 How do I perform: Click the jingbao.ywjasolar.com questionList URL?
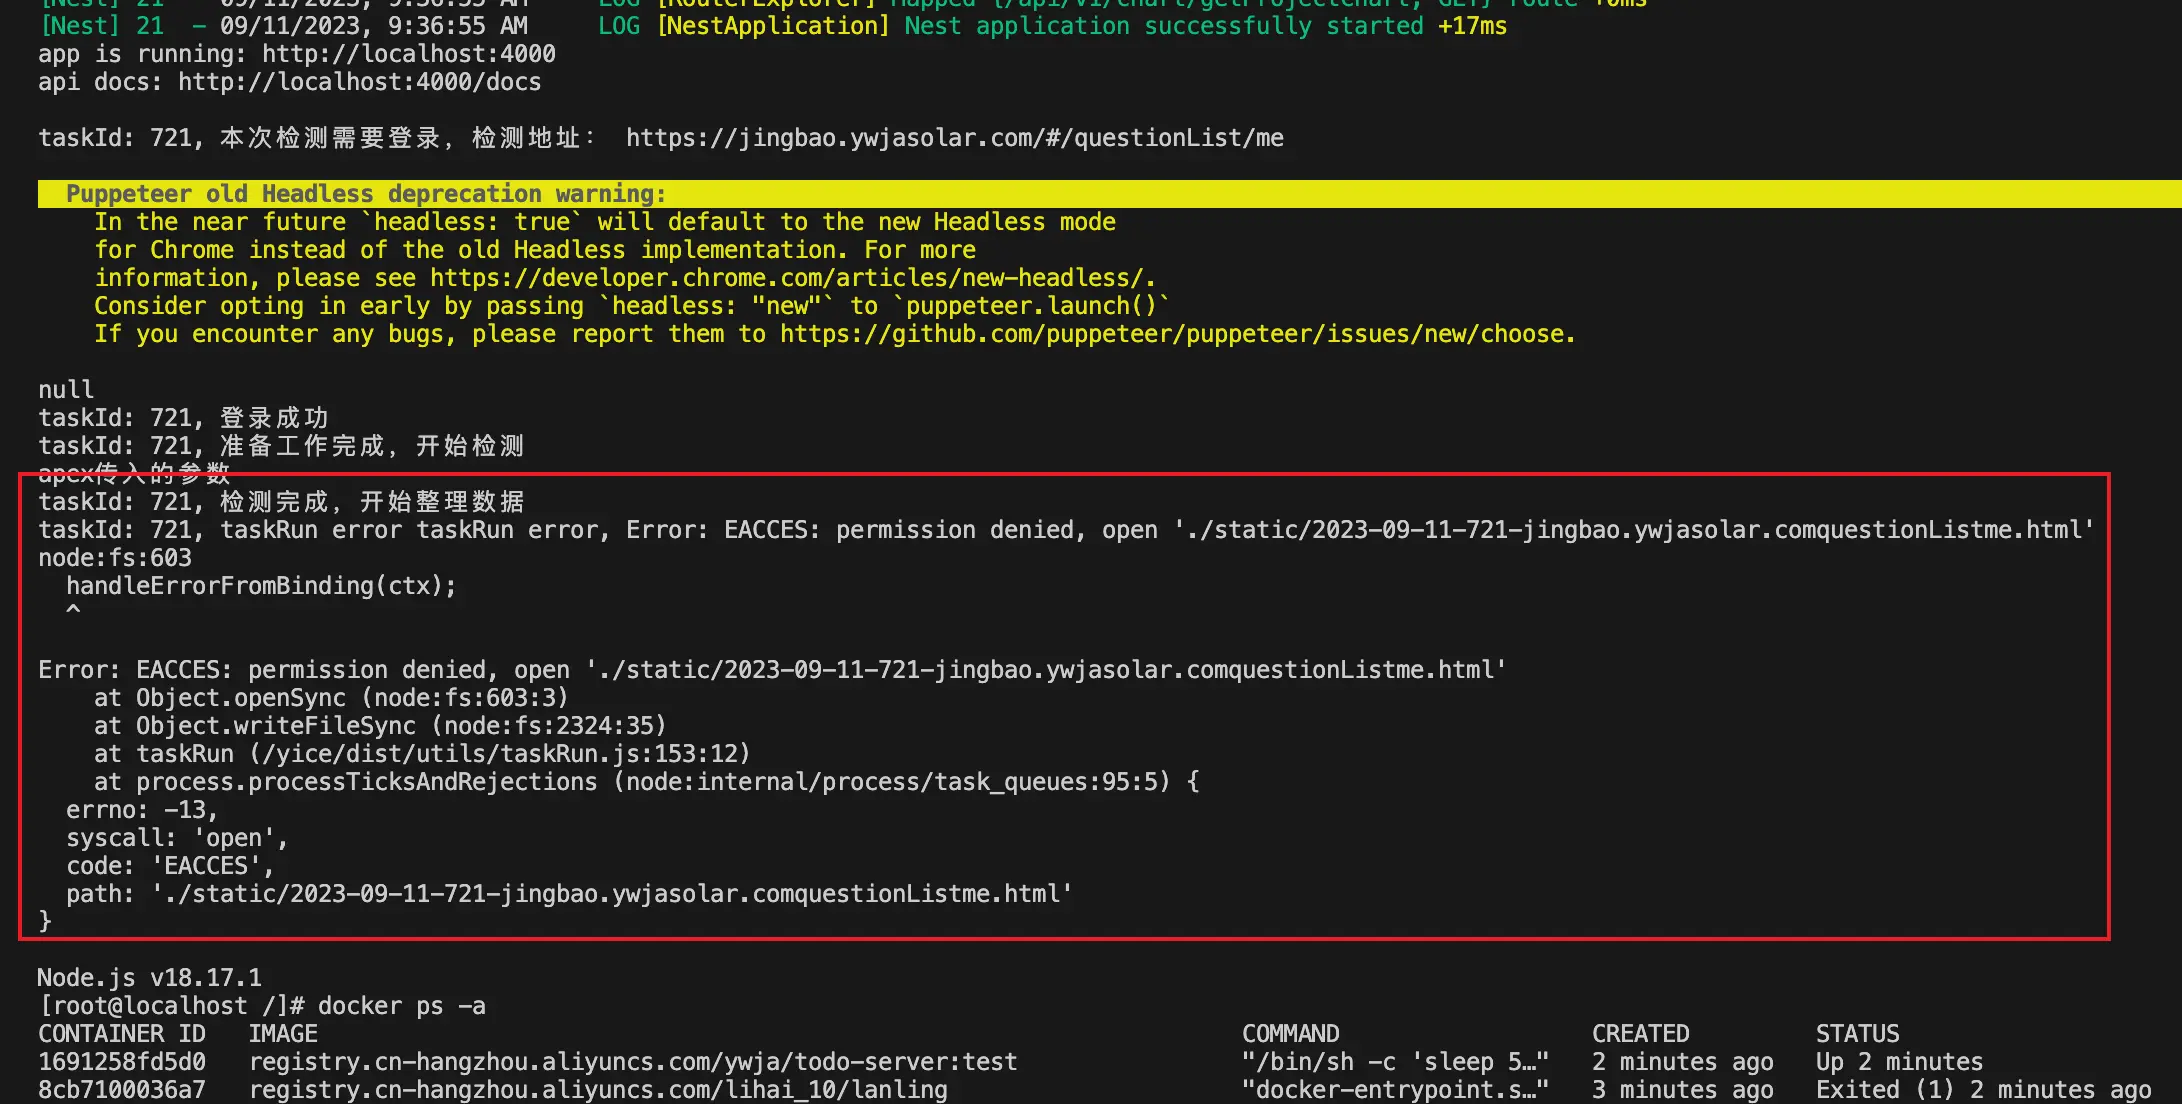tap(954, 137)
